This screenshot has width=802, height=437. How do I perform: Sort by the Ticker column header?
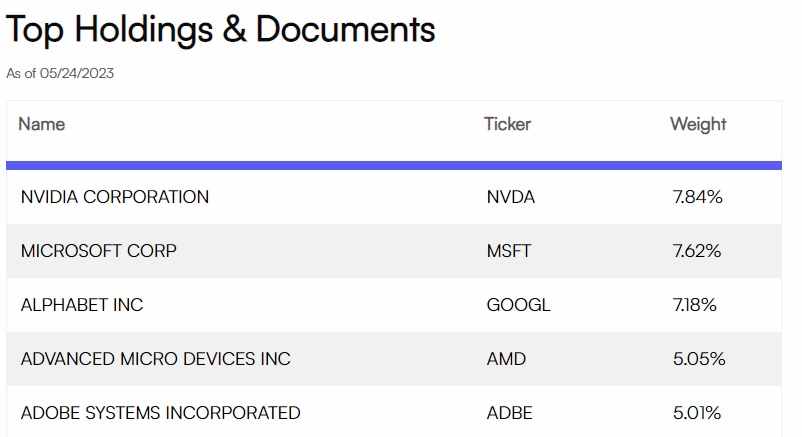tap(507, 125)
